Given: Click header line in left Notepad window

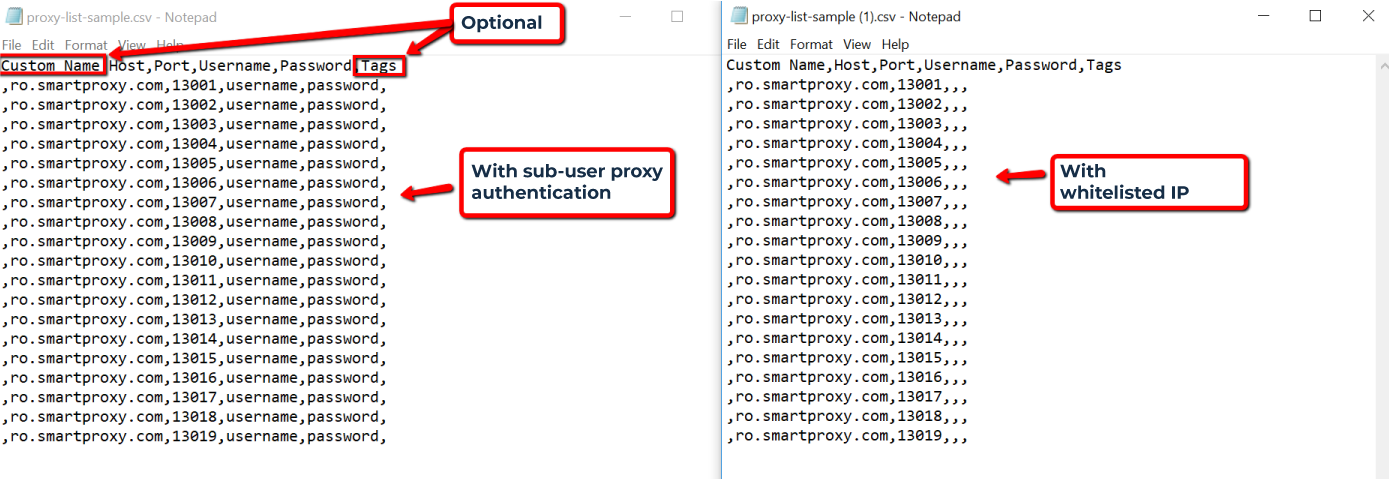Looking at the screenshot, I should pyautogui.click(x=198, y=66).
